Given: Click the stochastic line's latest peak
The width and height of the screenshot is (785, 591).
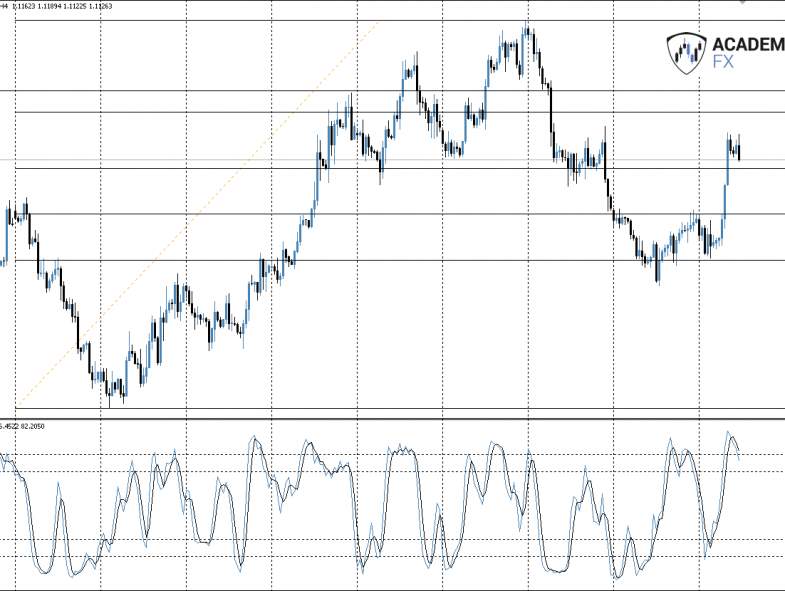Looking at the screenshot, I should click(728, 432).
